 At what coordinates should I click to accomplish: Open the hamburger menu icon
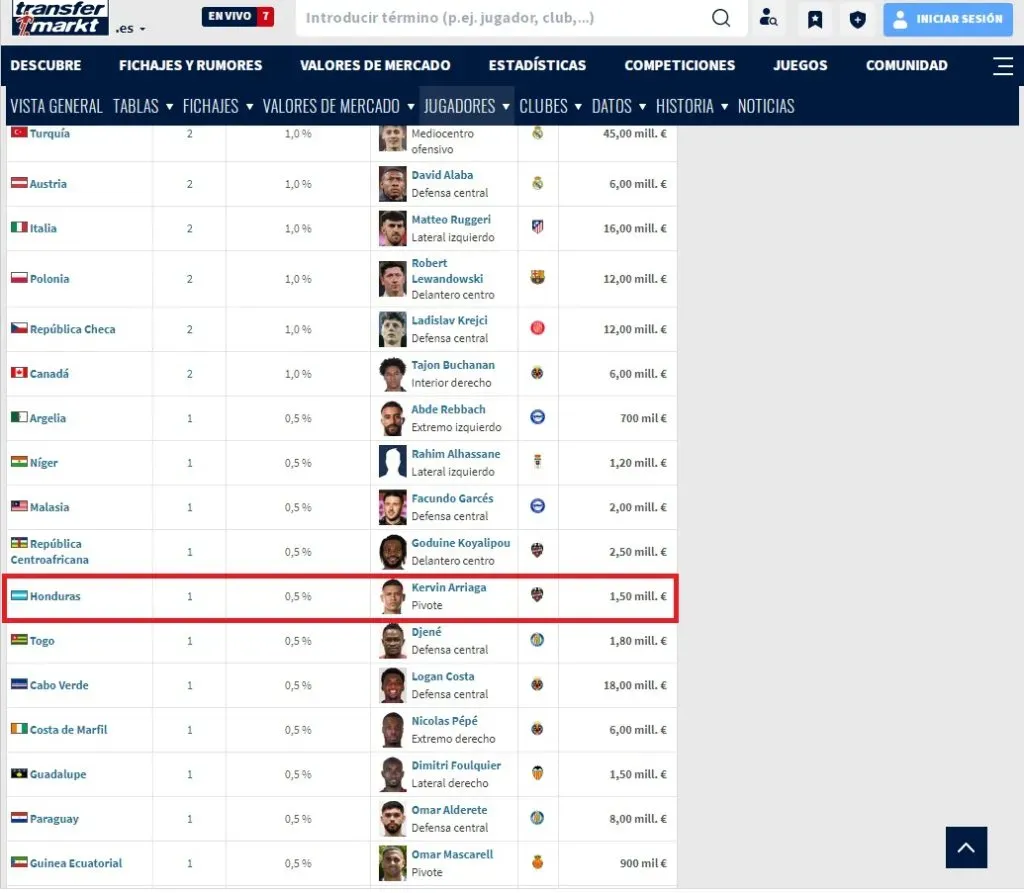click(1002, 66)
